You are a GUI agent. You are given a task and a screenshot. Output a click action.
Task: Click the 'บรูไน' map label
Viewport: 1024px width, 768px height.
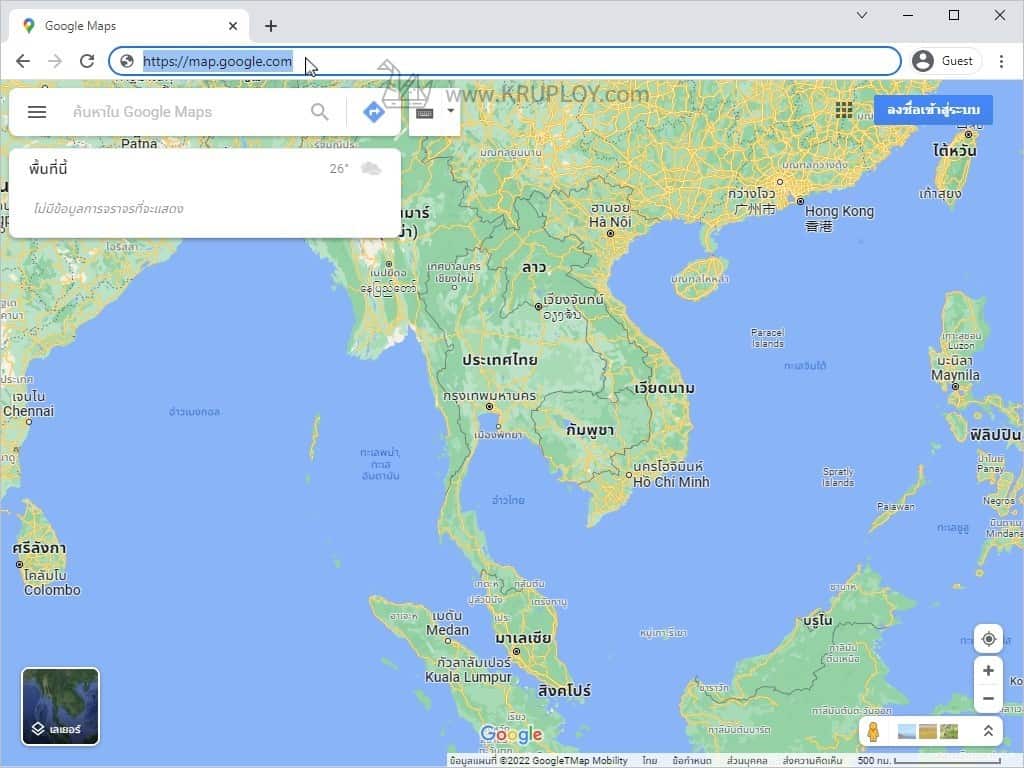818,620
